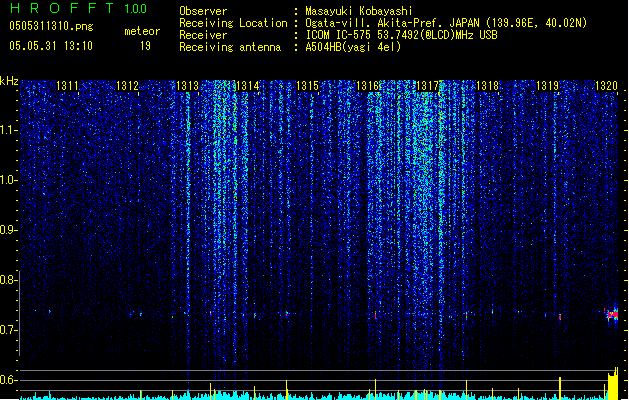629x400 pixels.
Task: Click the receiver ICOM IC-575 text
Action: (x=401, y=35)
